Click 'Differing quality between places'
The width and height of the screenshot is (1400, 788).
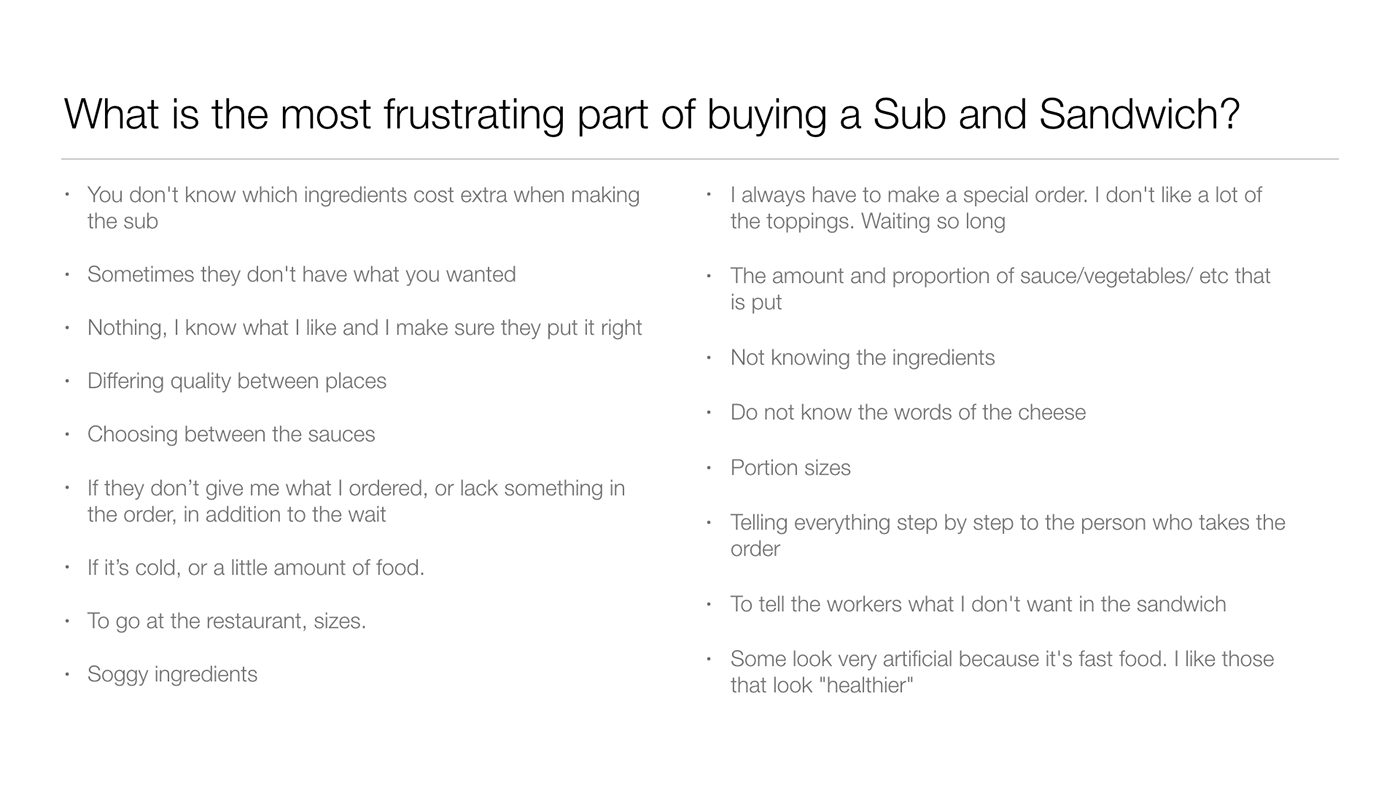[x=236, y=381]
